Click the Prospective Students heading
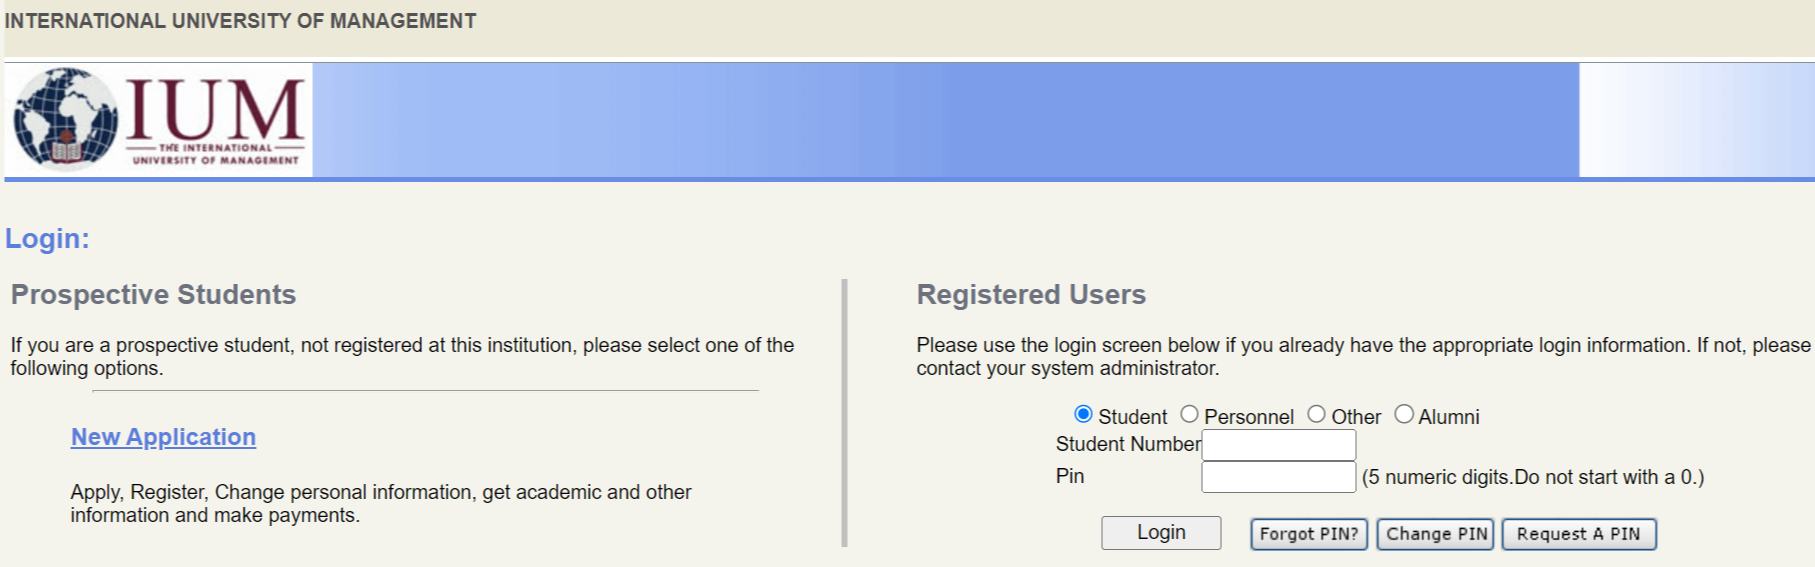This screenshot has width=1815, height=567. pyautogui.click(x=153, y=295)
